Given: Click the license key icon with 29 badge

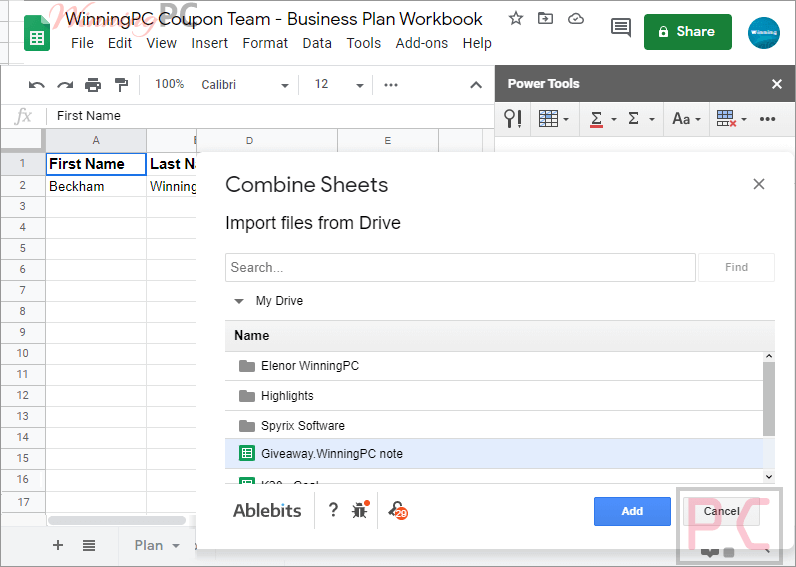Looking at the screenshot, I should (398, 510).
